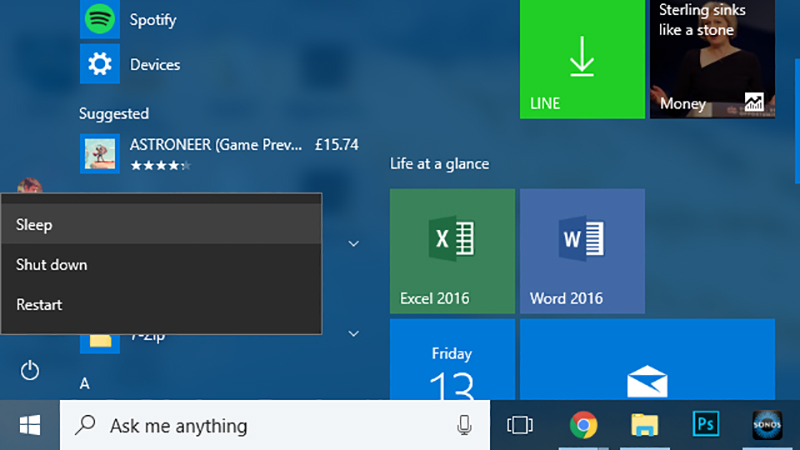Click the Ask me anything search box

click(274, 425)
